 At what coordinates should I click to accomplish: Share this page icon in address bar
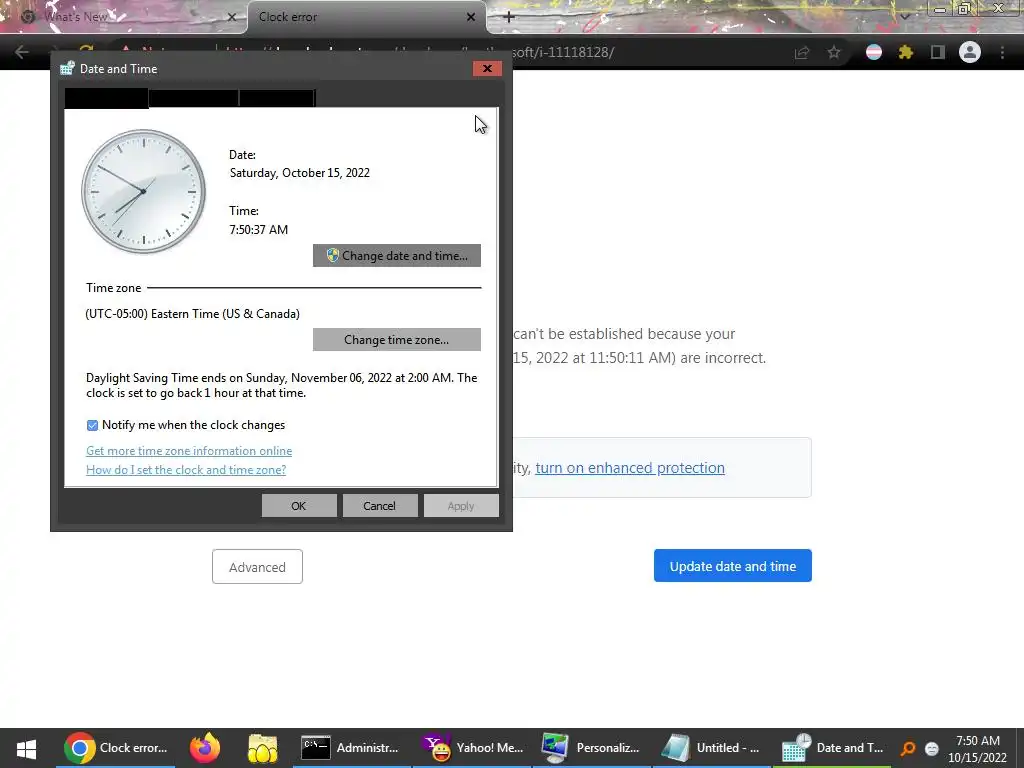tap(802, 52)
